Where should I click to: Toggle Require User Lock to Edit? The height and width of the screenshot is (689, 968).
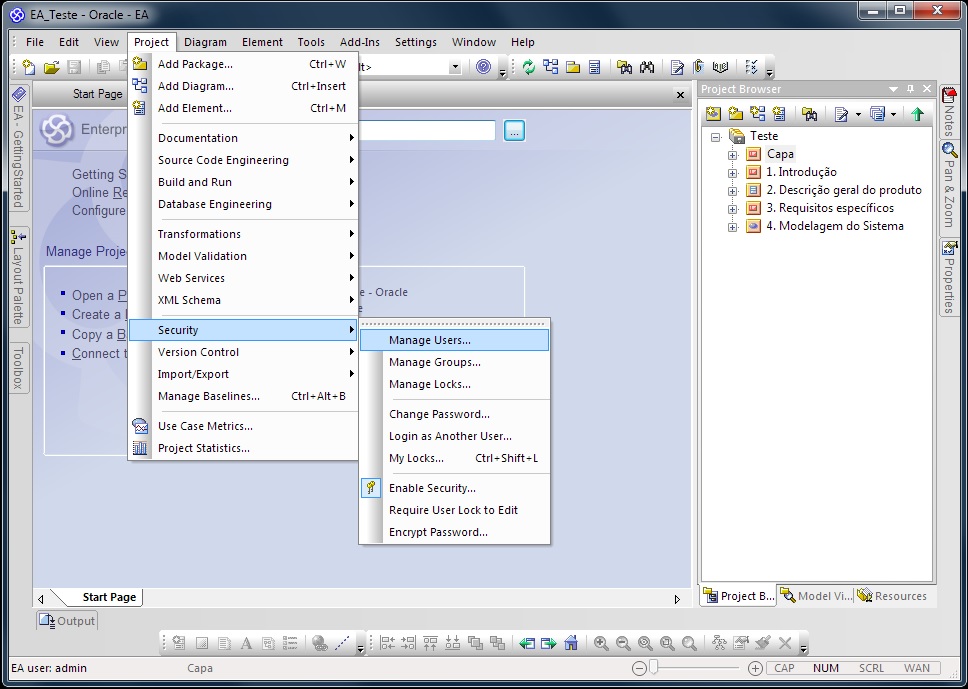click(453, 511)
